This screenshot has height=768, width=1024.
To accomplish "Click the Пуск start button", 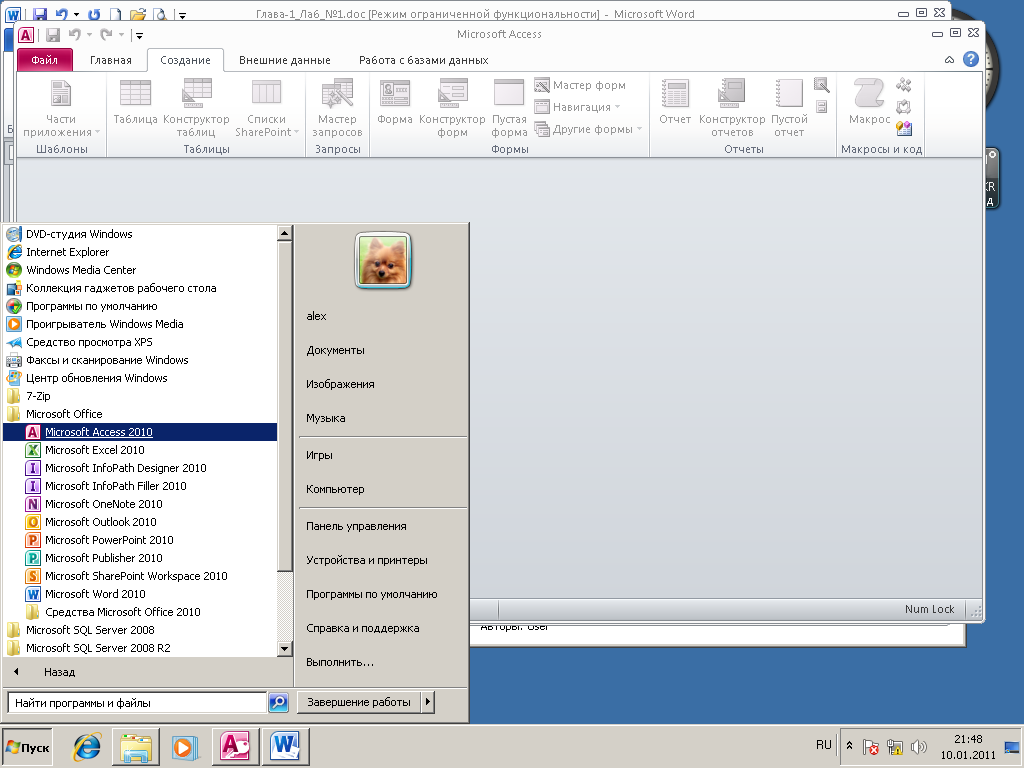I will [27, 747].
